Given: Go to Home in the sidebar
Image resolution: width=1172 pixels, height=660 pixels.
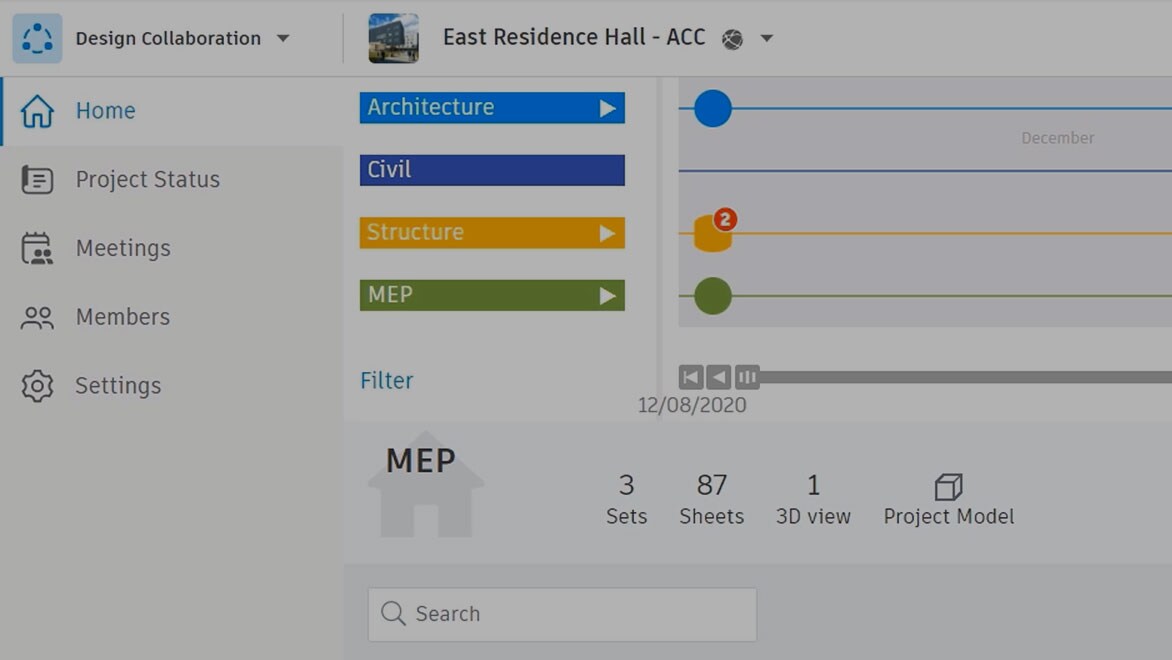Looking at the screenshot, I should tap(105, 110).
